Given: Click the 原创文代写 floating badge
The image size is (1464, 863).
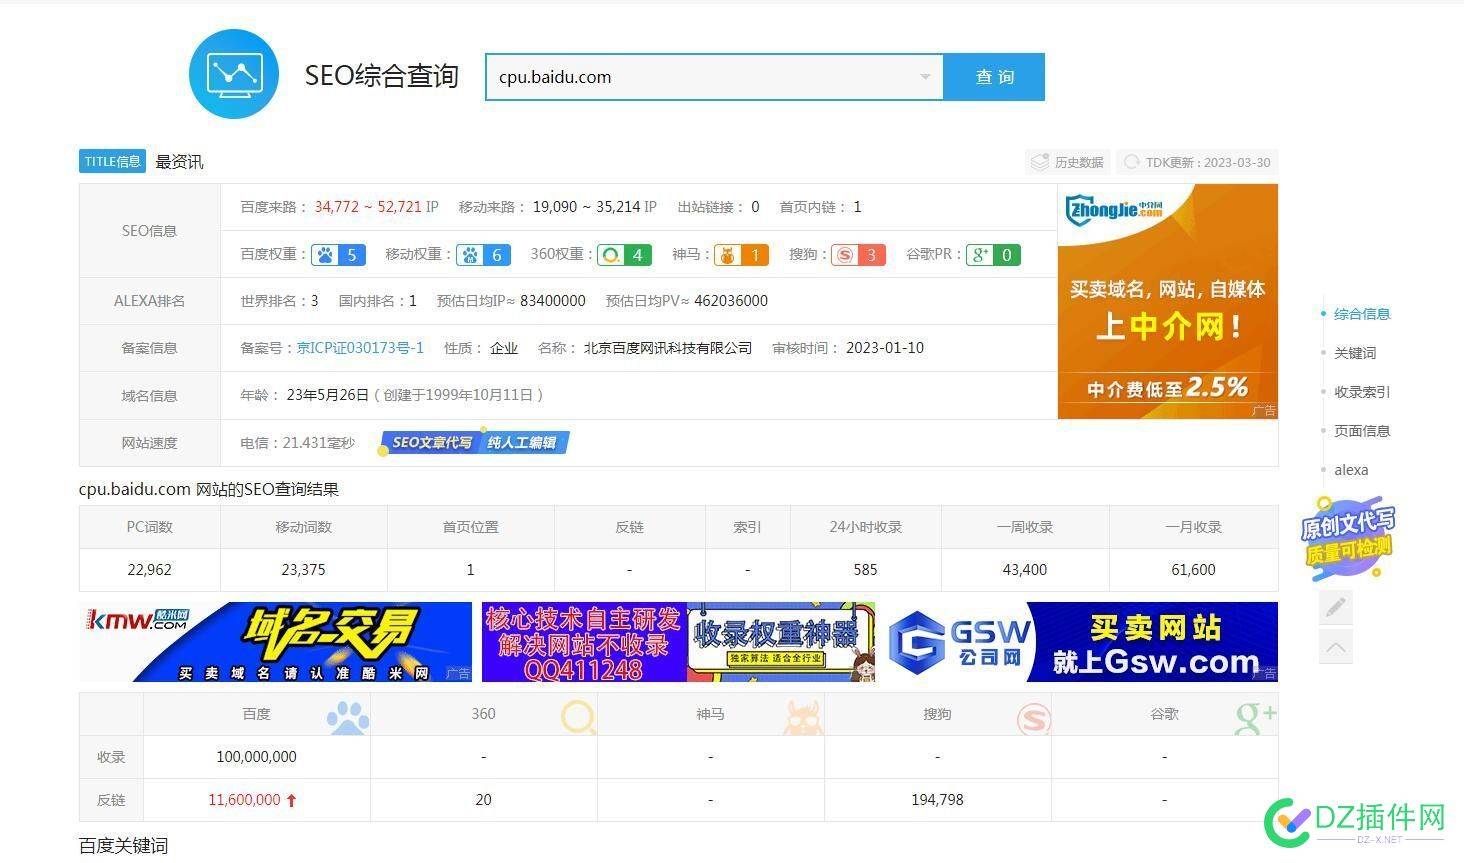Looking at the screenshot, I should pyautogui.click(x=1347, y=537).
